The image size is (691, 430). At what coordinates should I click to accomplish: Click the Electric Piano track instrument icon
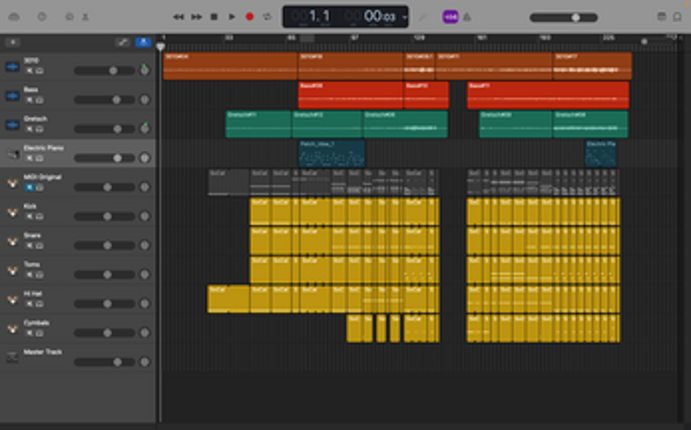pyautogui.click(x=13, y=153)
